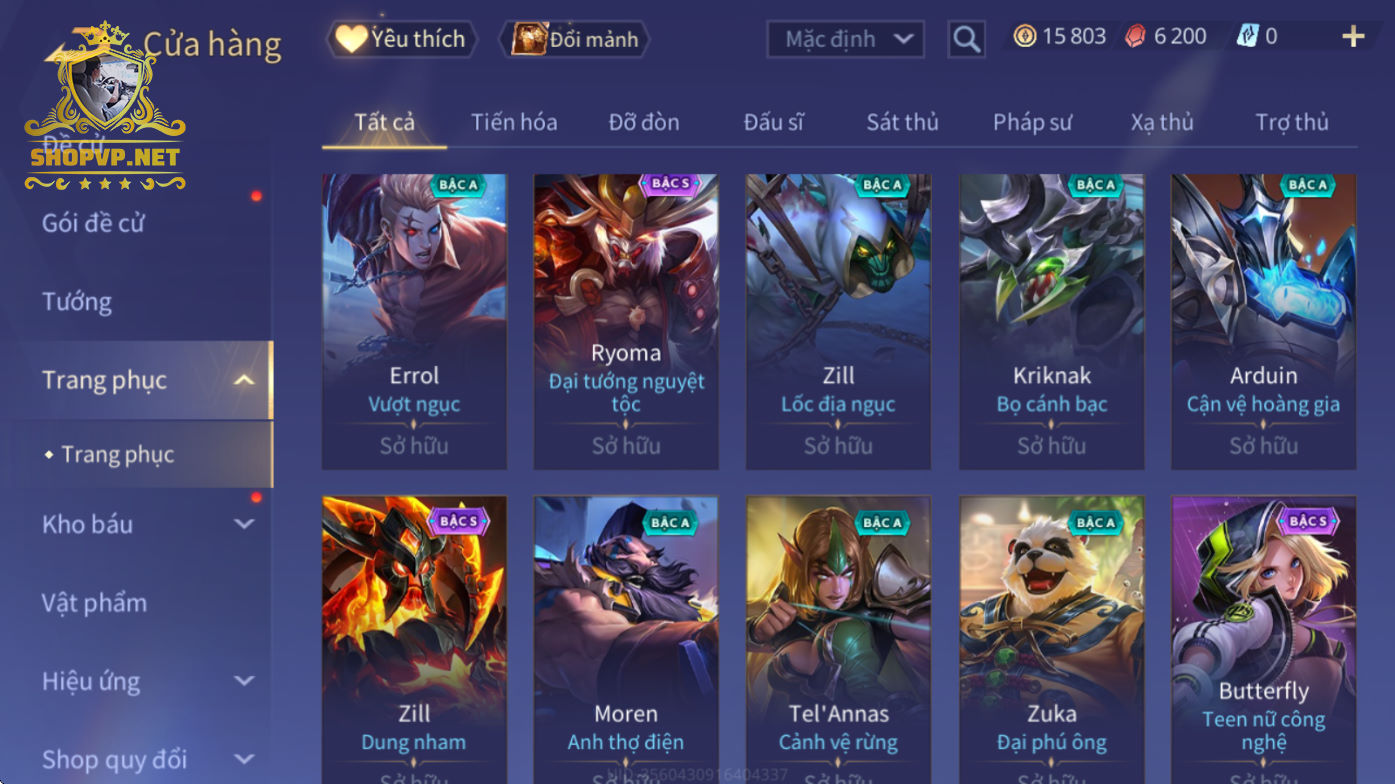Screen dimensions: 1395x784
Task: Click the ShopVP.net crest logo
Action: [x=105, y=107]
